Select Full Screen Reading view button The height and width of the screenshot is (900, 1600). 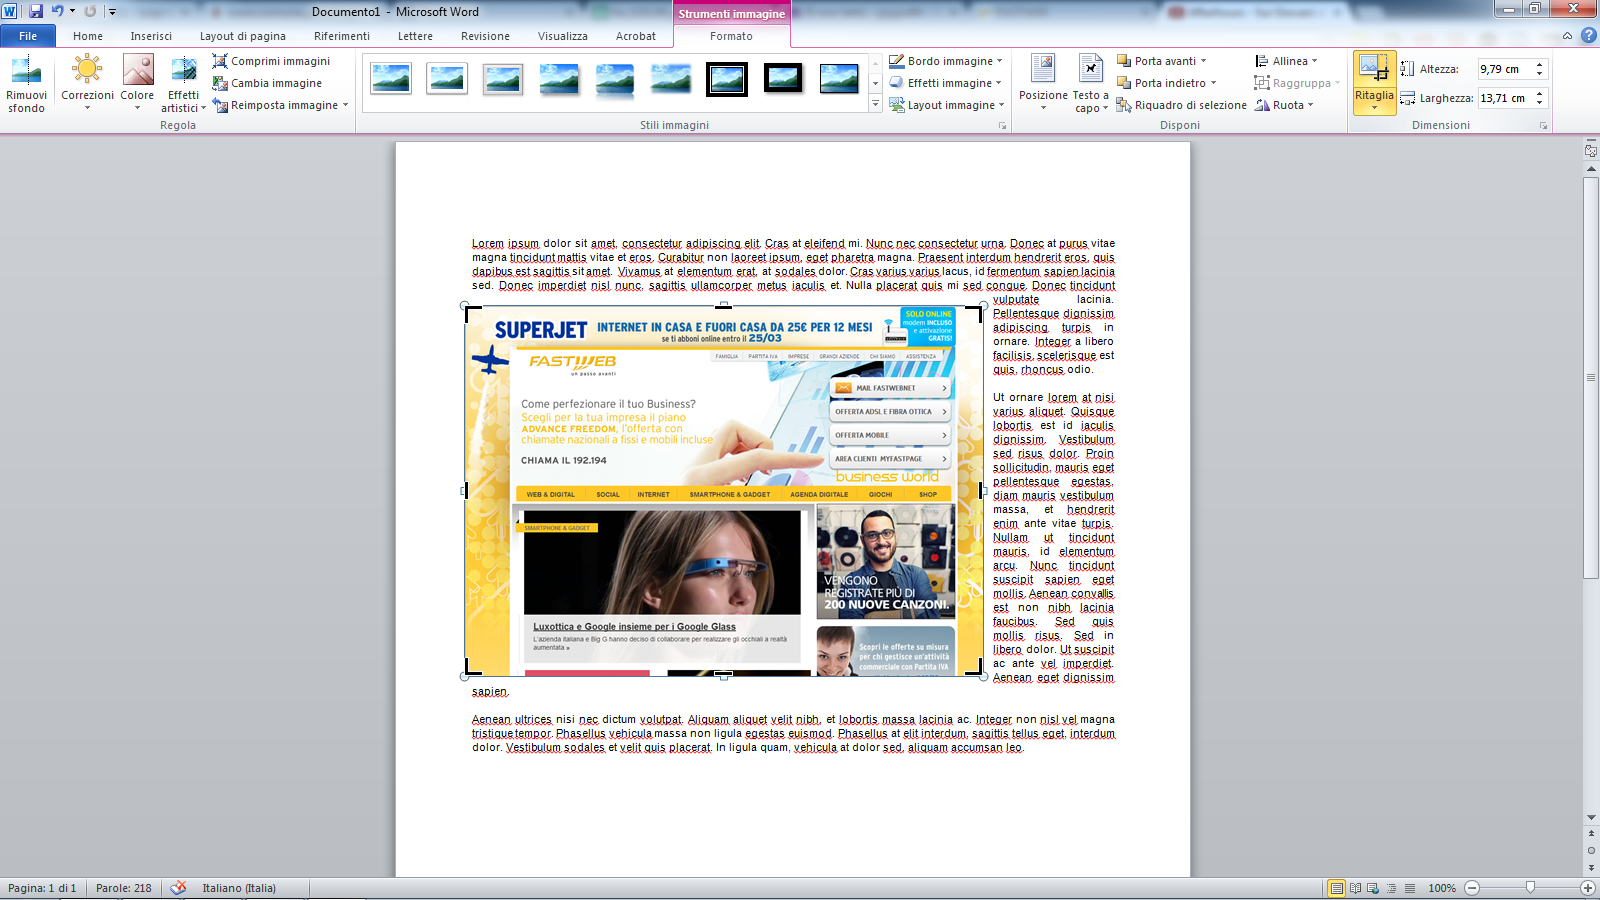click(1356, 888)
